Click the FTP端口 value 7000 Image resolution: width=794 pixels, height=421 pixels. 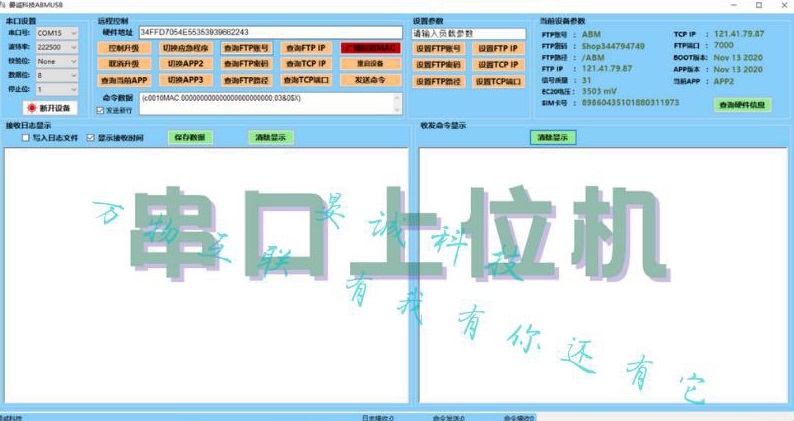[x=724, y=45]
